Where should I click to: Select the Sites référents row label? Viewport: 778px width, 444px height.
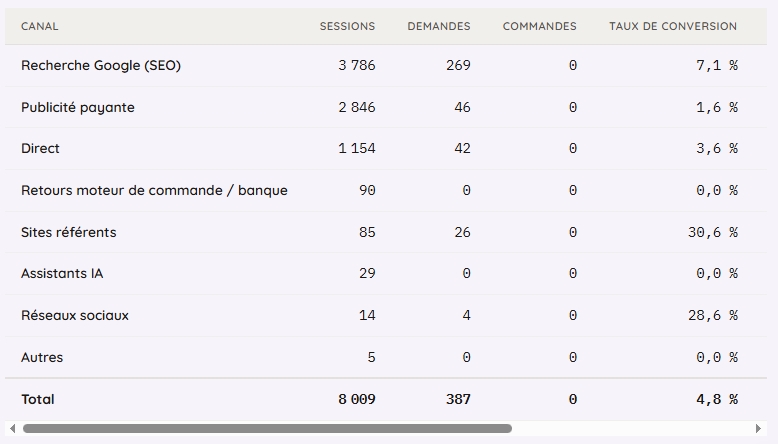tap(68, 232)
